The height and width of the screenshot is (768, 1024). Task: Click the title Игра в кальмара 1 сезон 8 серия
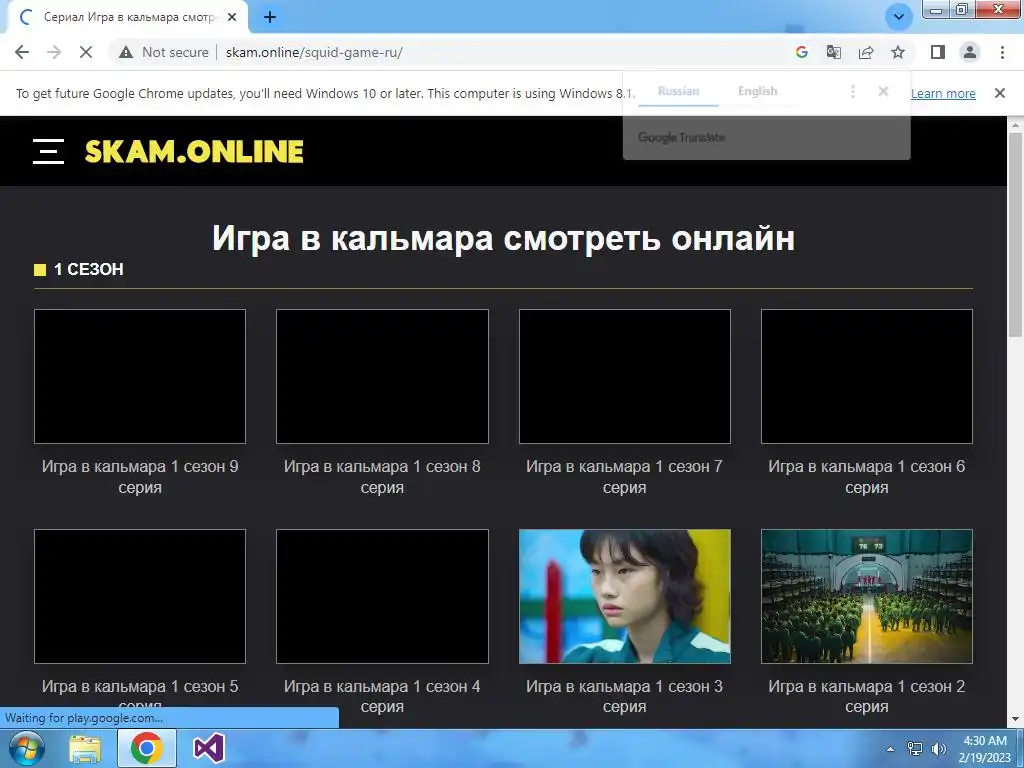point(382,477)
